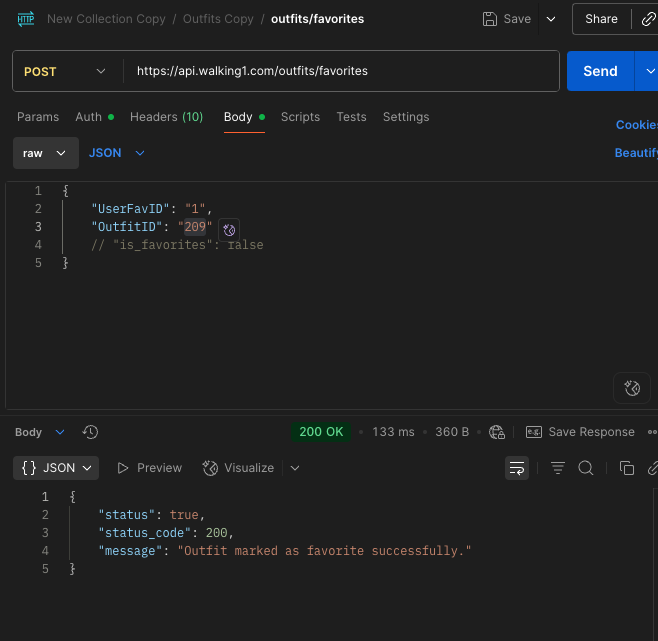Screen dimensions: 658x641
Task: Click Save Response button
Action: (x=580, y=432)
